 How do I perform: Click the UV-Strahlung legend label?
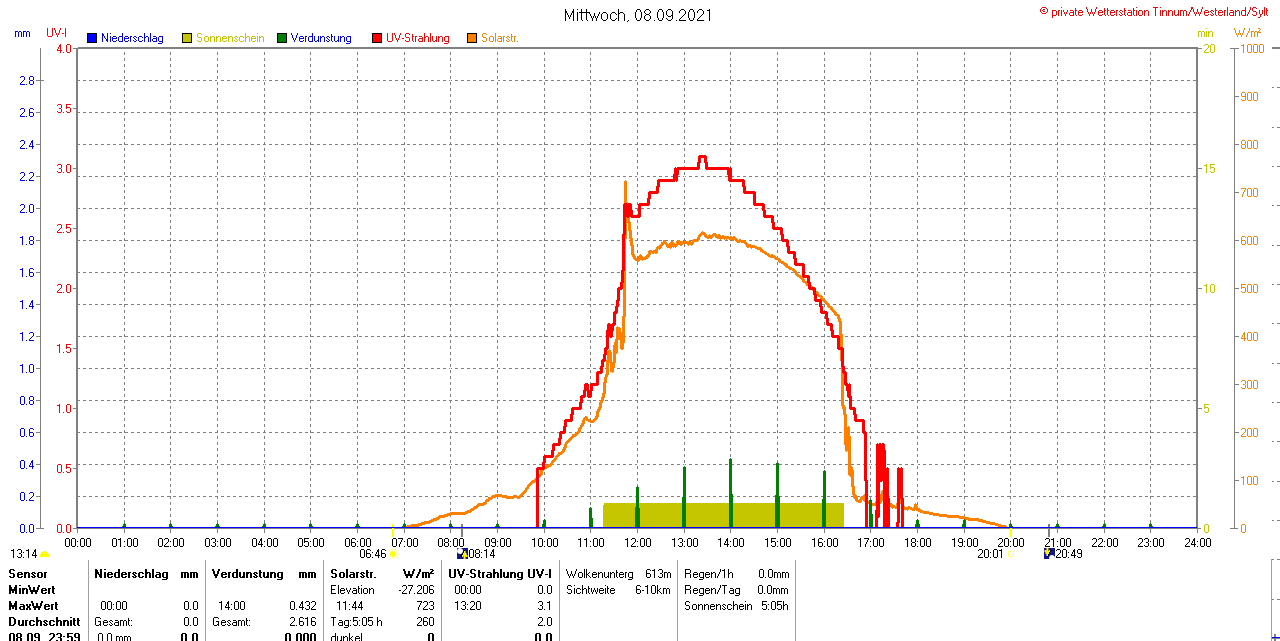(x=418, y=38)
